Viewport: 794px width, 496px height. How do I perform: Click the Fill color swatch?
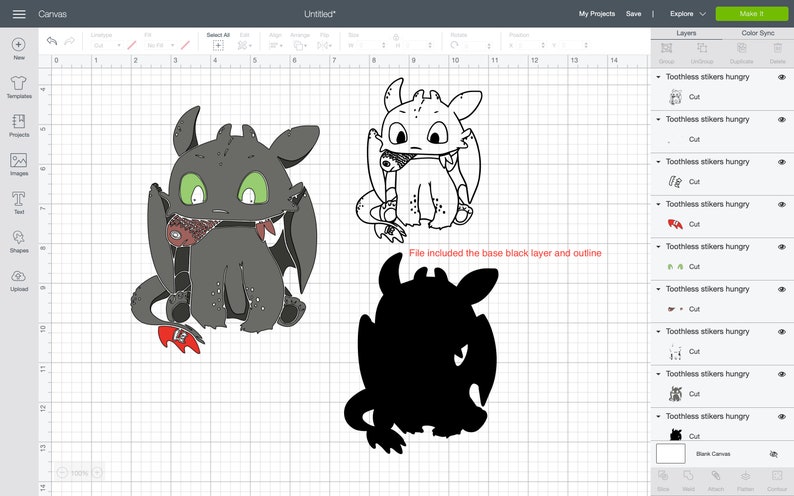tap(185, 46)
